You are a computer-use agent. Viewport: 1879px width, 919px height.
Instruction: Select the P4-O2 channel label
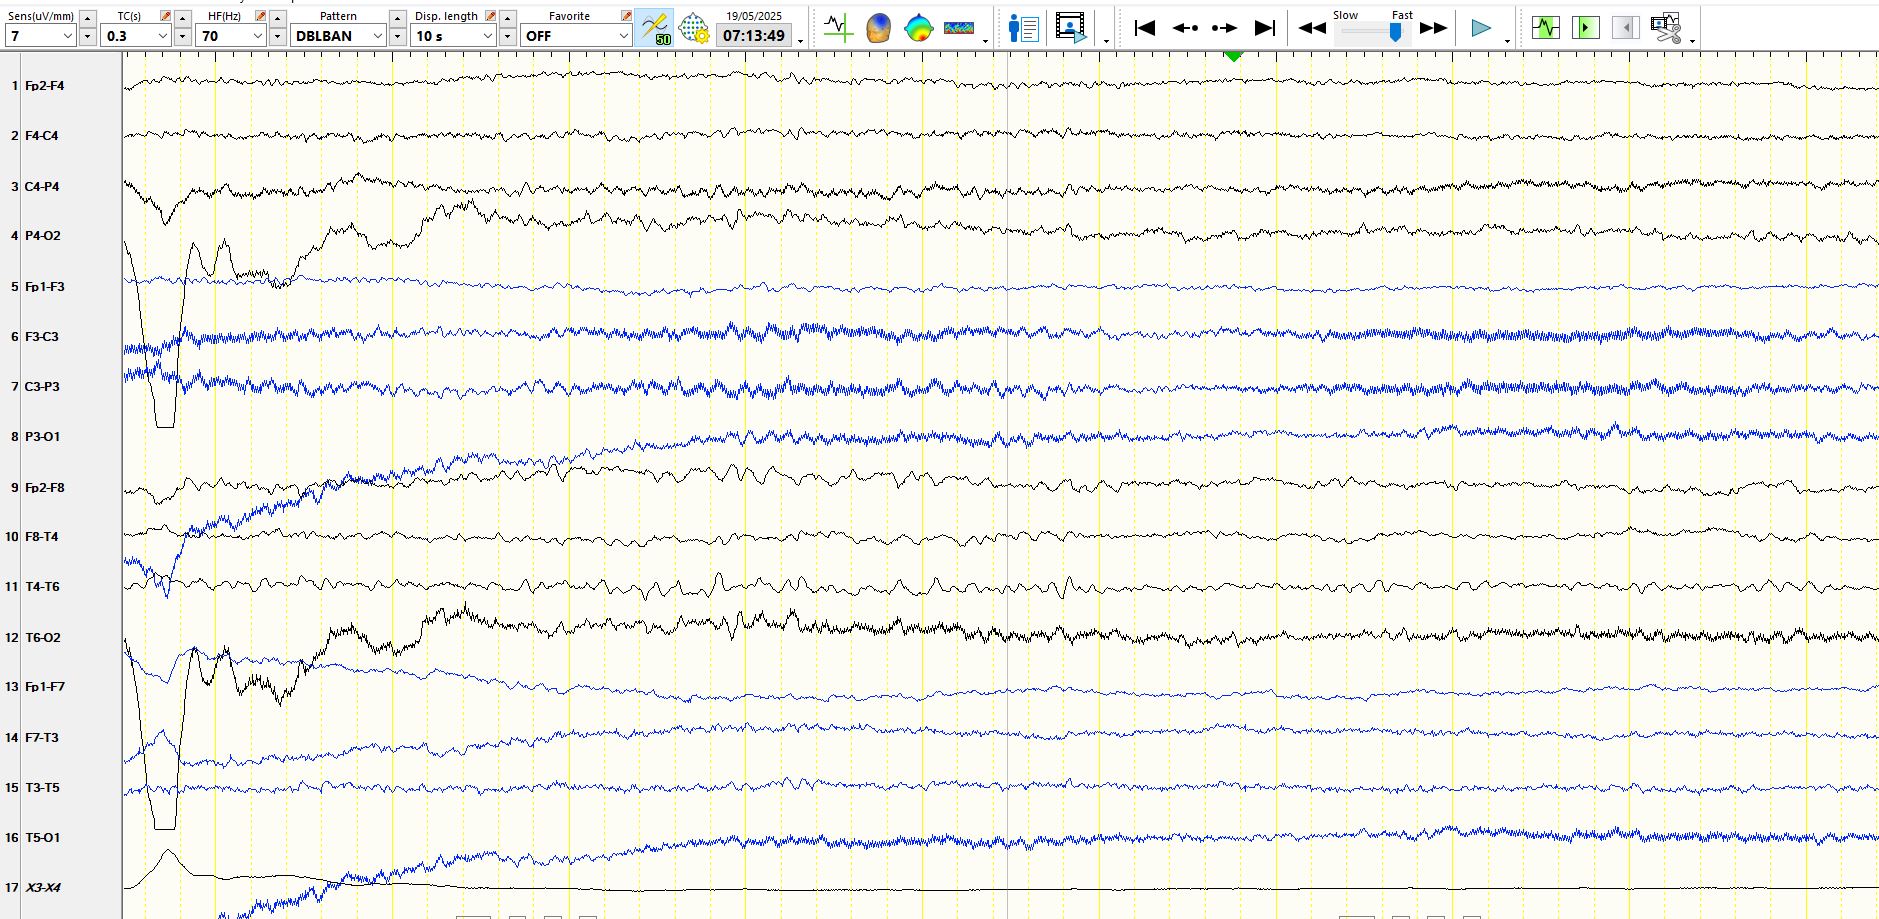(x=43, y=236)
